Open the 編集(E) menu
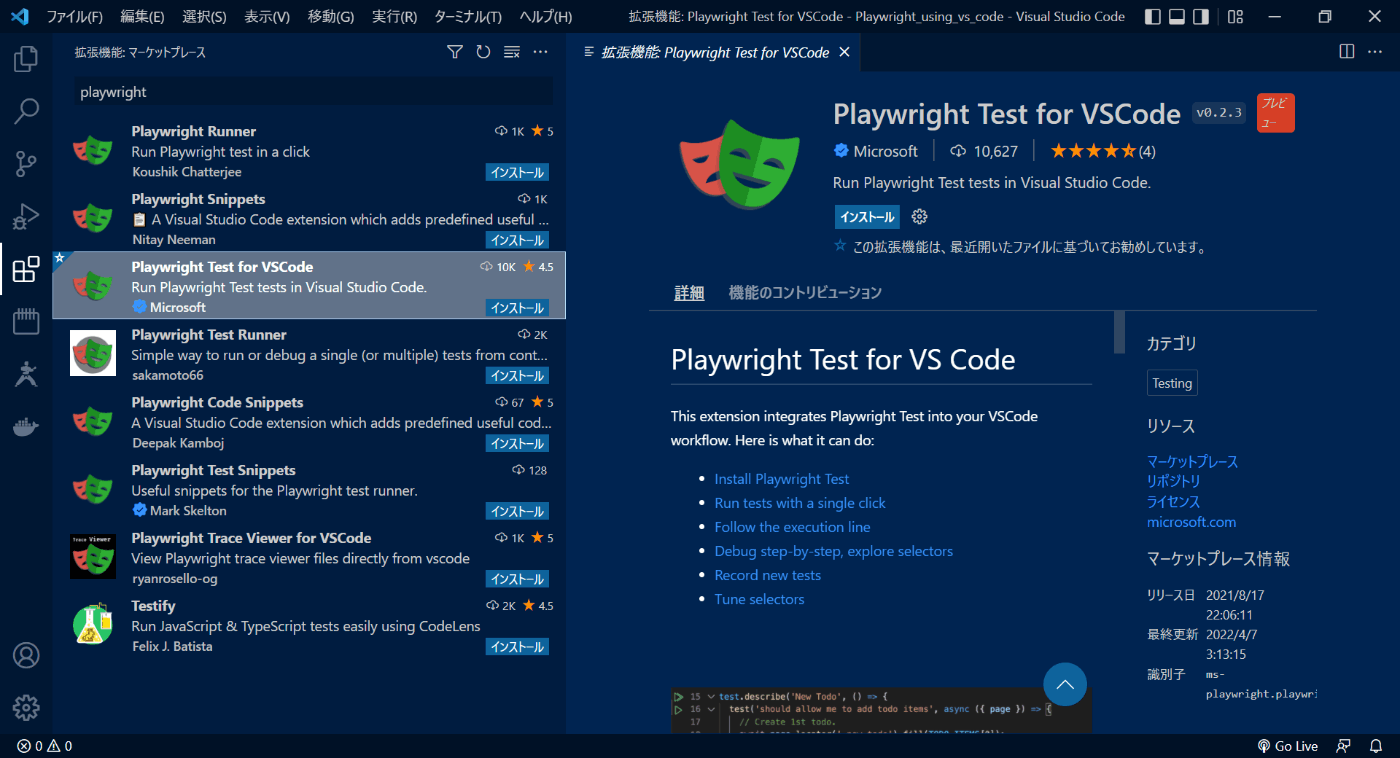Viewport: 1400px width, 758px height. tap(142, 17)
